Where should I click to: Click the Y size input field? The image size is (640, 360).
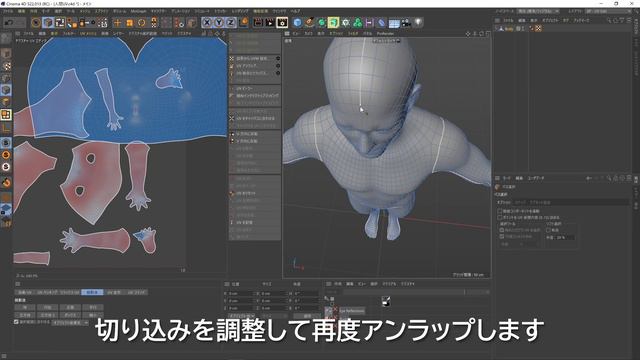273,301
